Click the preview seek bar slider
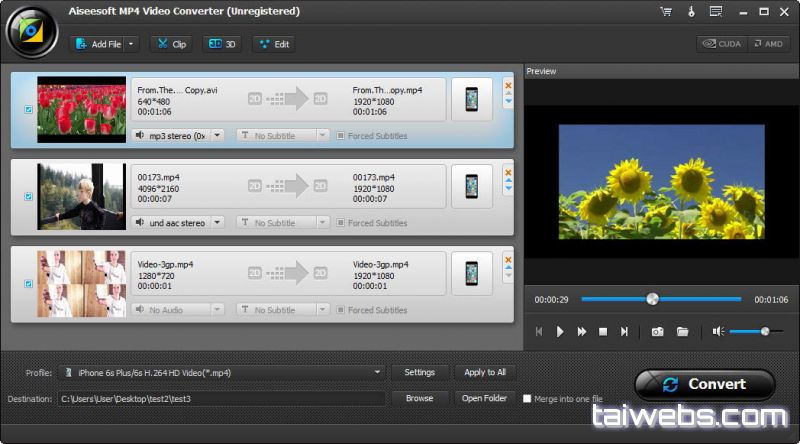 pyautogui.click(x=652, y=299)
